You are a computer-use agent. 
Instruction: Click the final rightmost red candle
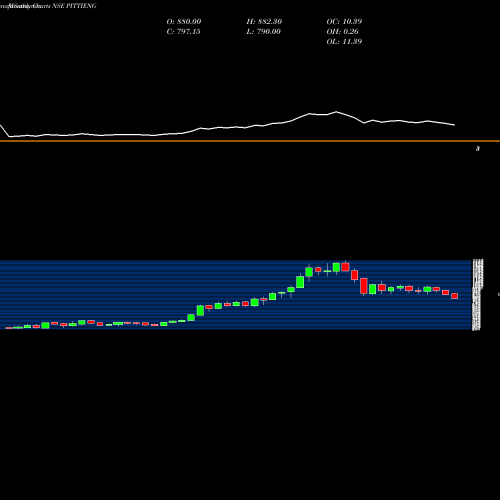[454, 296]
